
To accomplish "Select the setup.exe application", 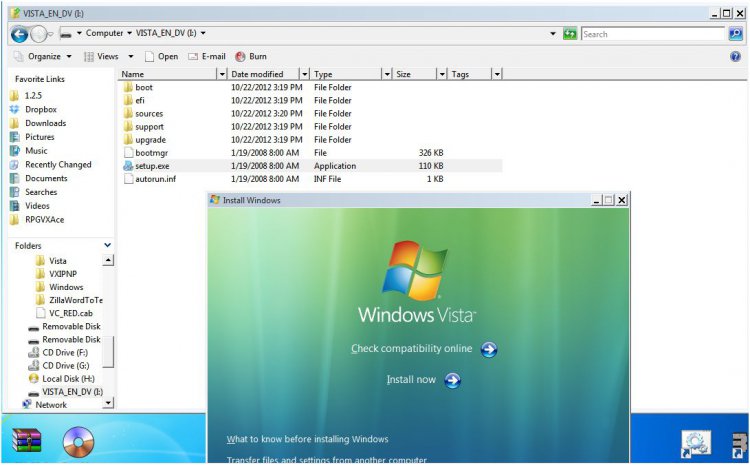I will pyautogui.click(x=146, y=166).
